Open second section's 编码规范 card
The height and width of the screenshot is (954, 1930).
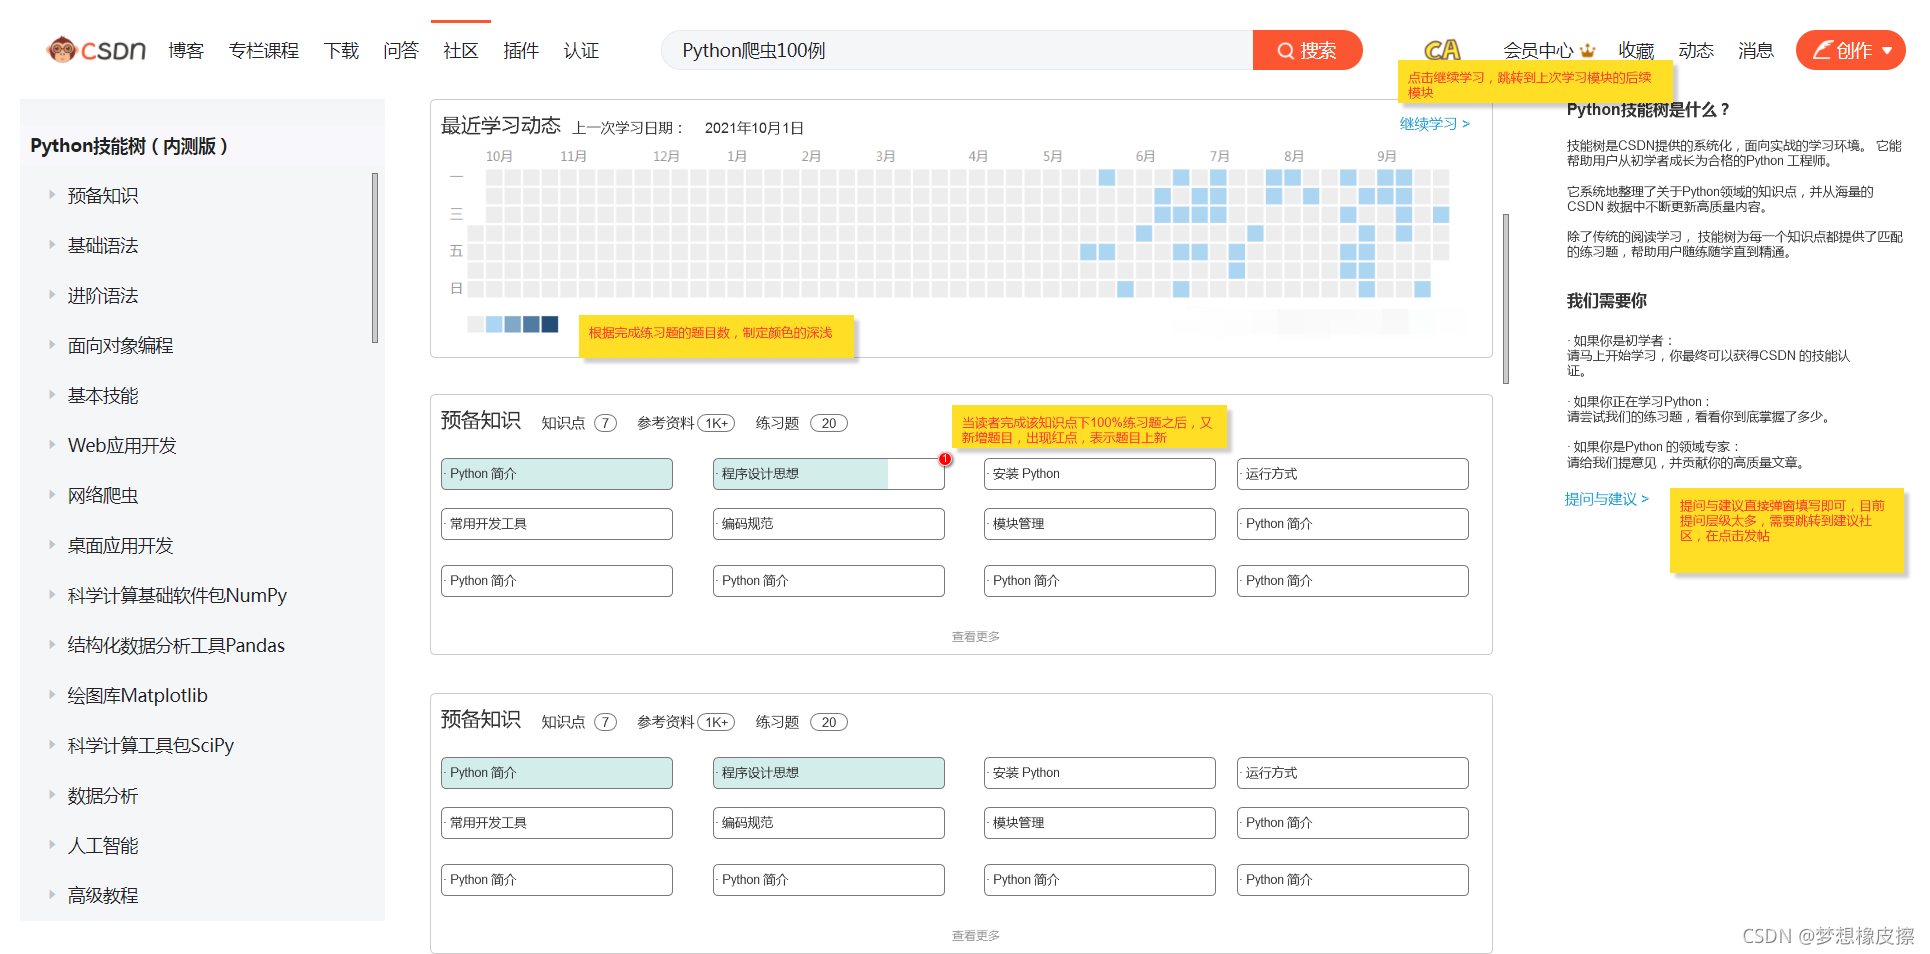829,823
